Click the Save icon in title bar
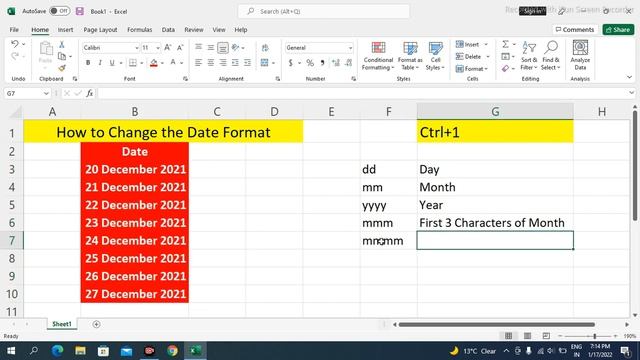The width and height of the screenshot is (640, 360). pos(80,11)
